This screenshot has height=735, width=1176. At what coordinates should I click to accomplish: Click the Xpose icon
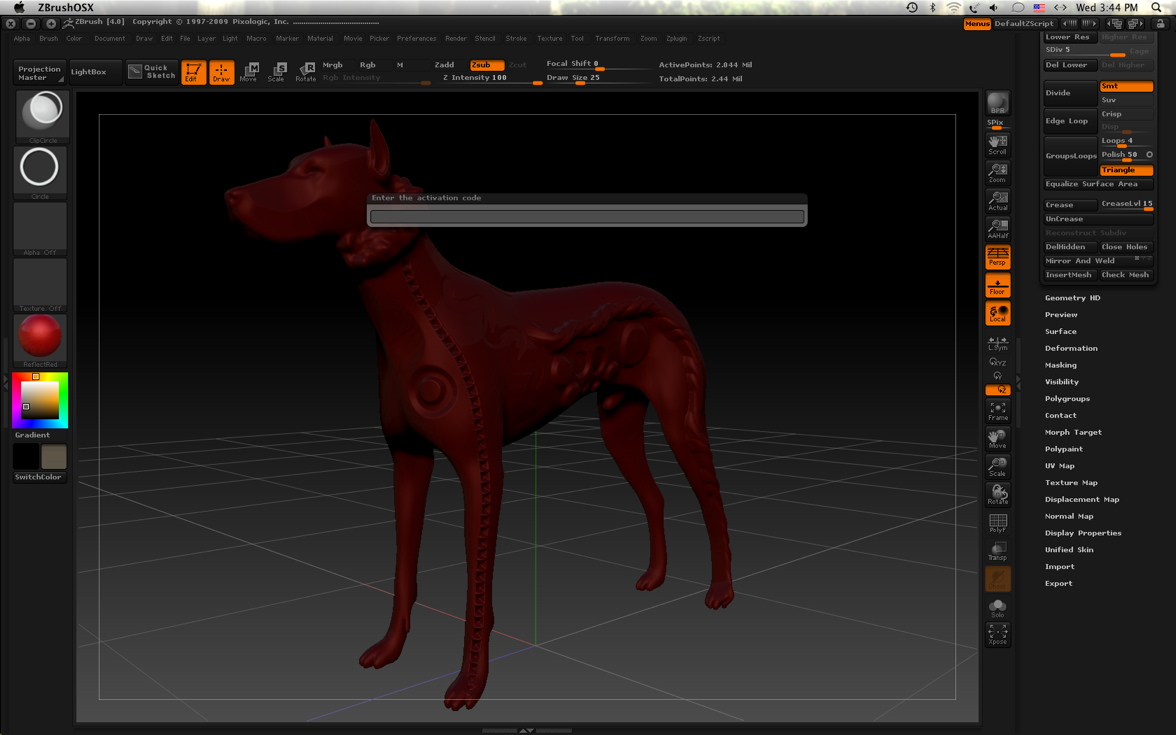(997, 635)
